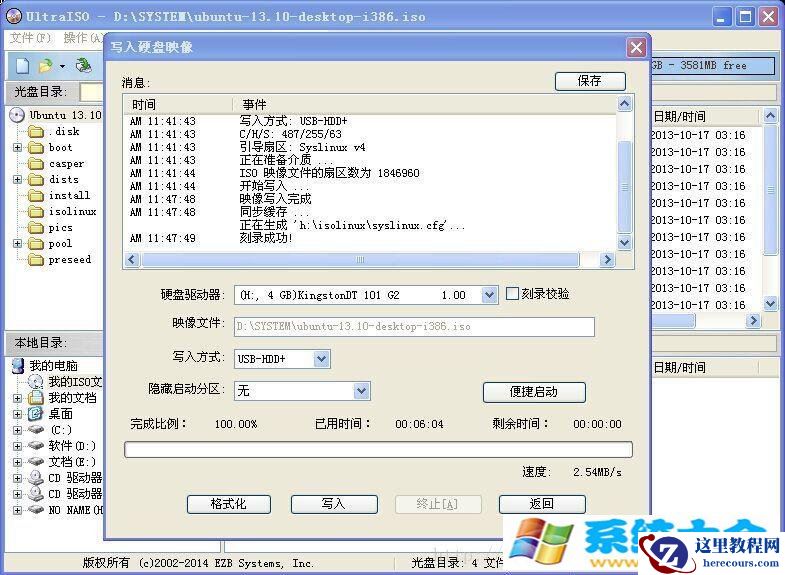The height and width of the screenshot is (575, 785).
Task: Click the 保存 button
Action: [x=590, y=81]
